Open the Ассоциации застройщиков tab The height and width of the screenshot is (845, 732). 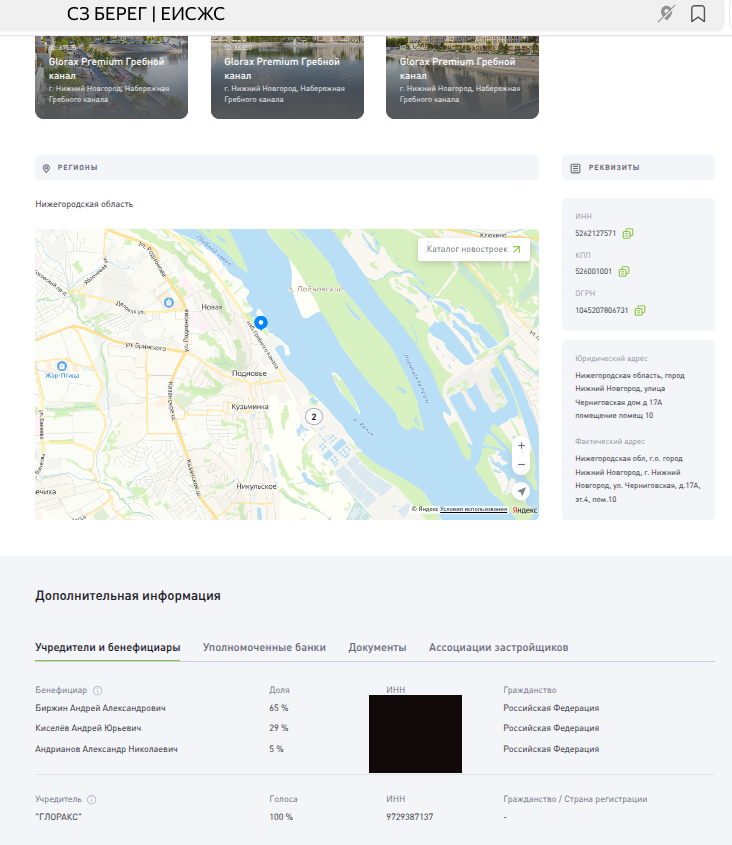coord(498,647)
